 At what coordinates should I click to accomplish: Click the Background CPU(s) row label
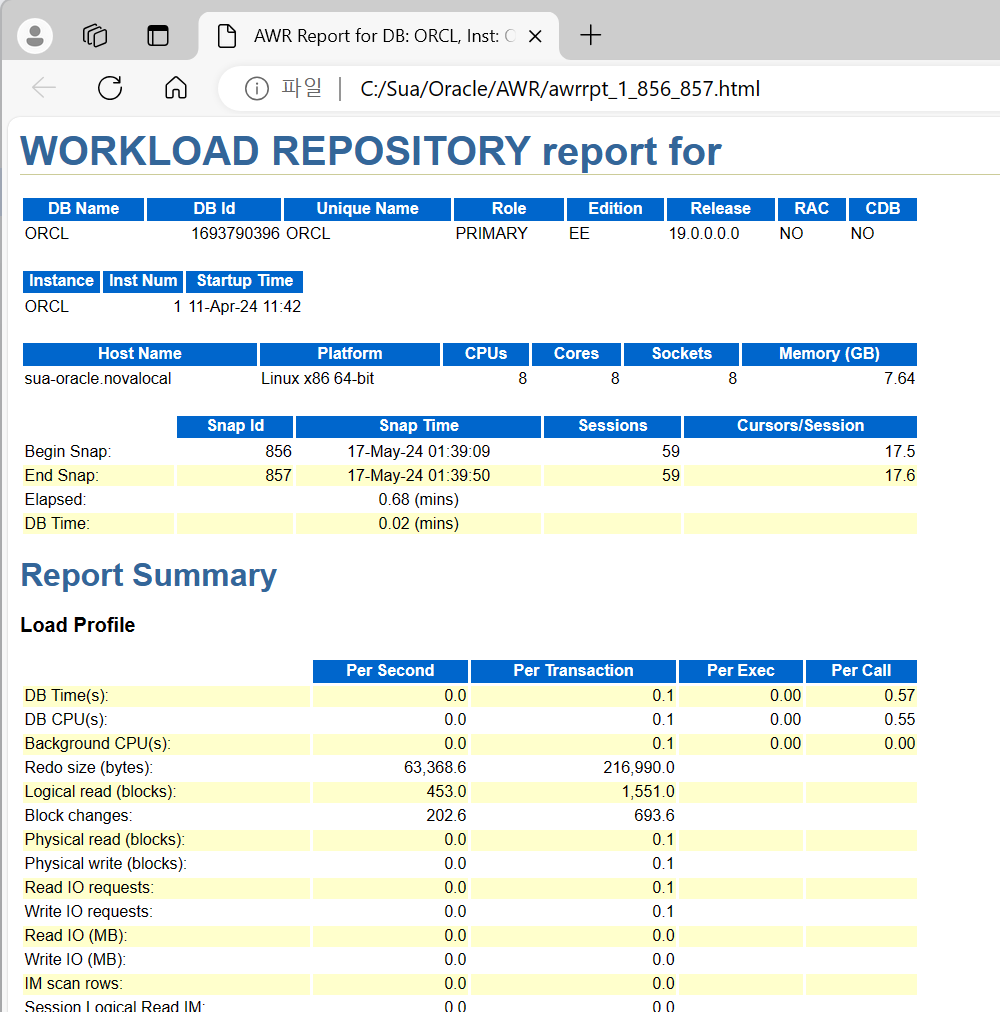point(97,744)
